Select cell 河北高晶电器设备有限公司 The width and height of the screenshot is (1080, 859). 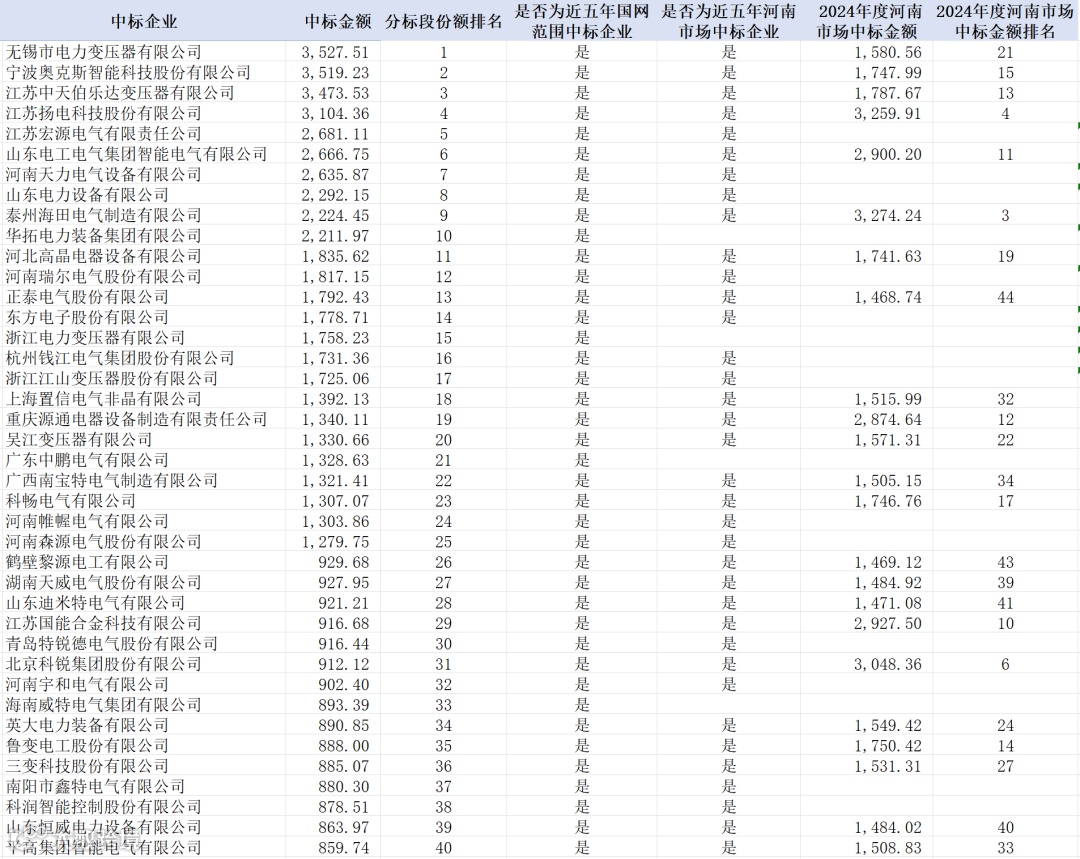click(x=103, y=256)
